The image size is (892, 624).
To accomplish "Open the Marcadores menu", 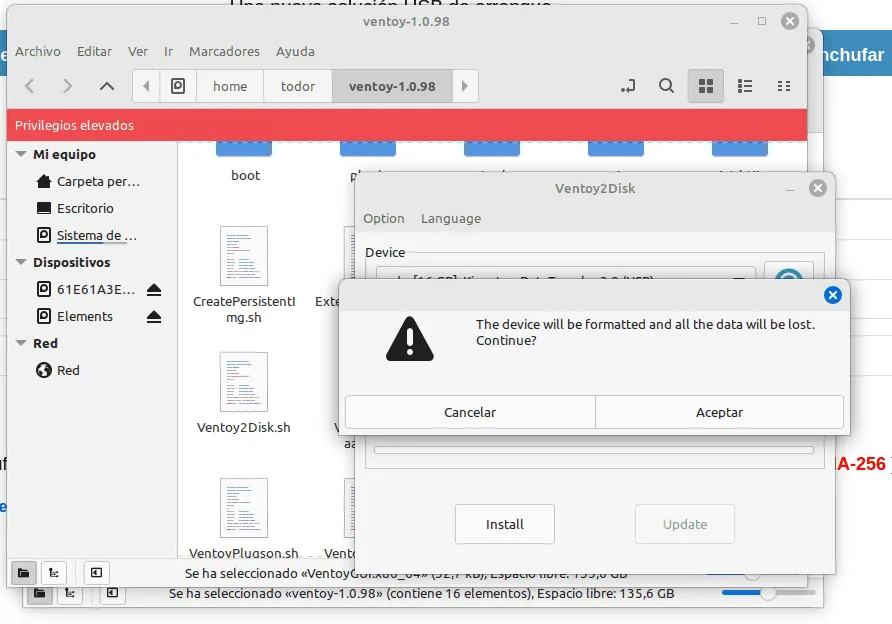I will click(224, 51).
